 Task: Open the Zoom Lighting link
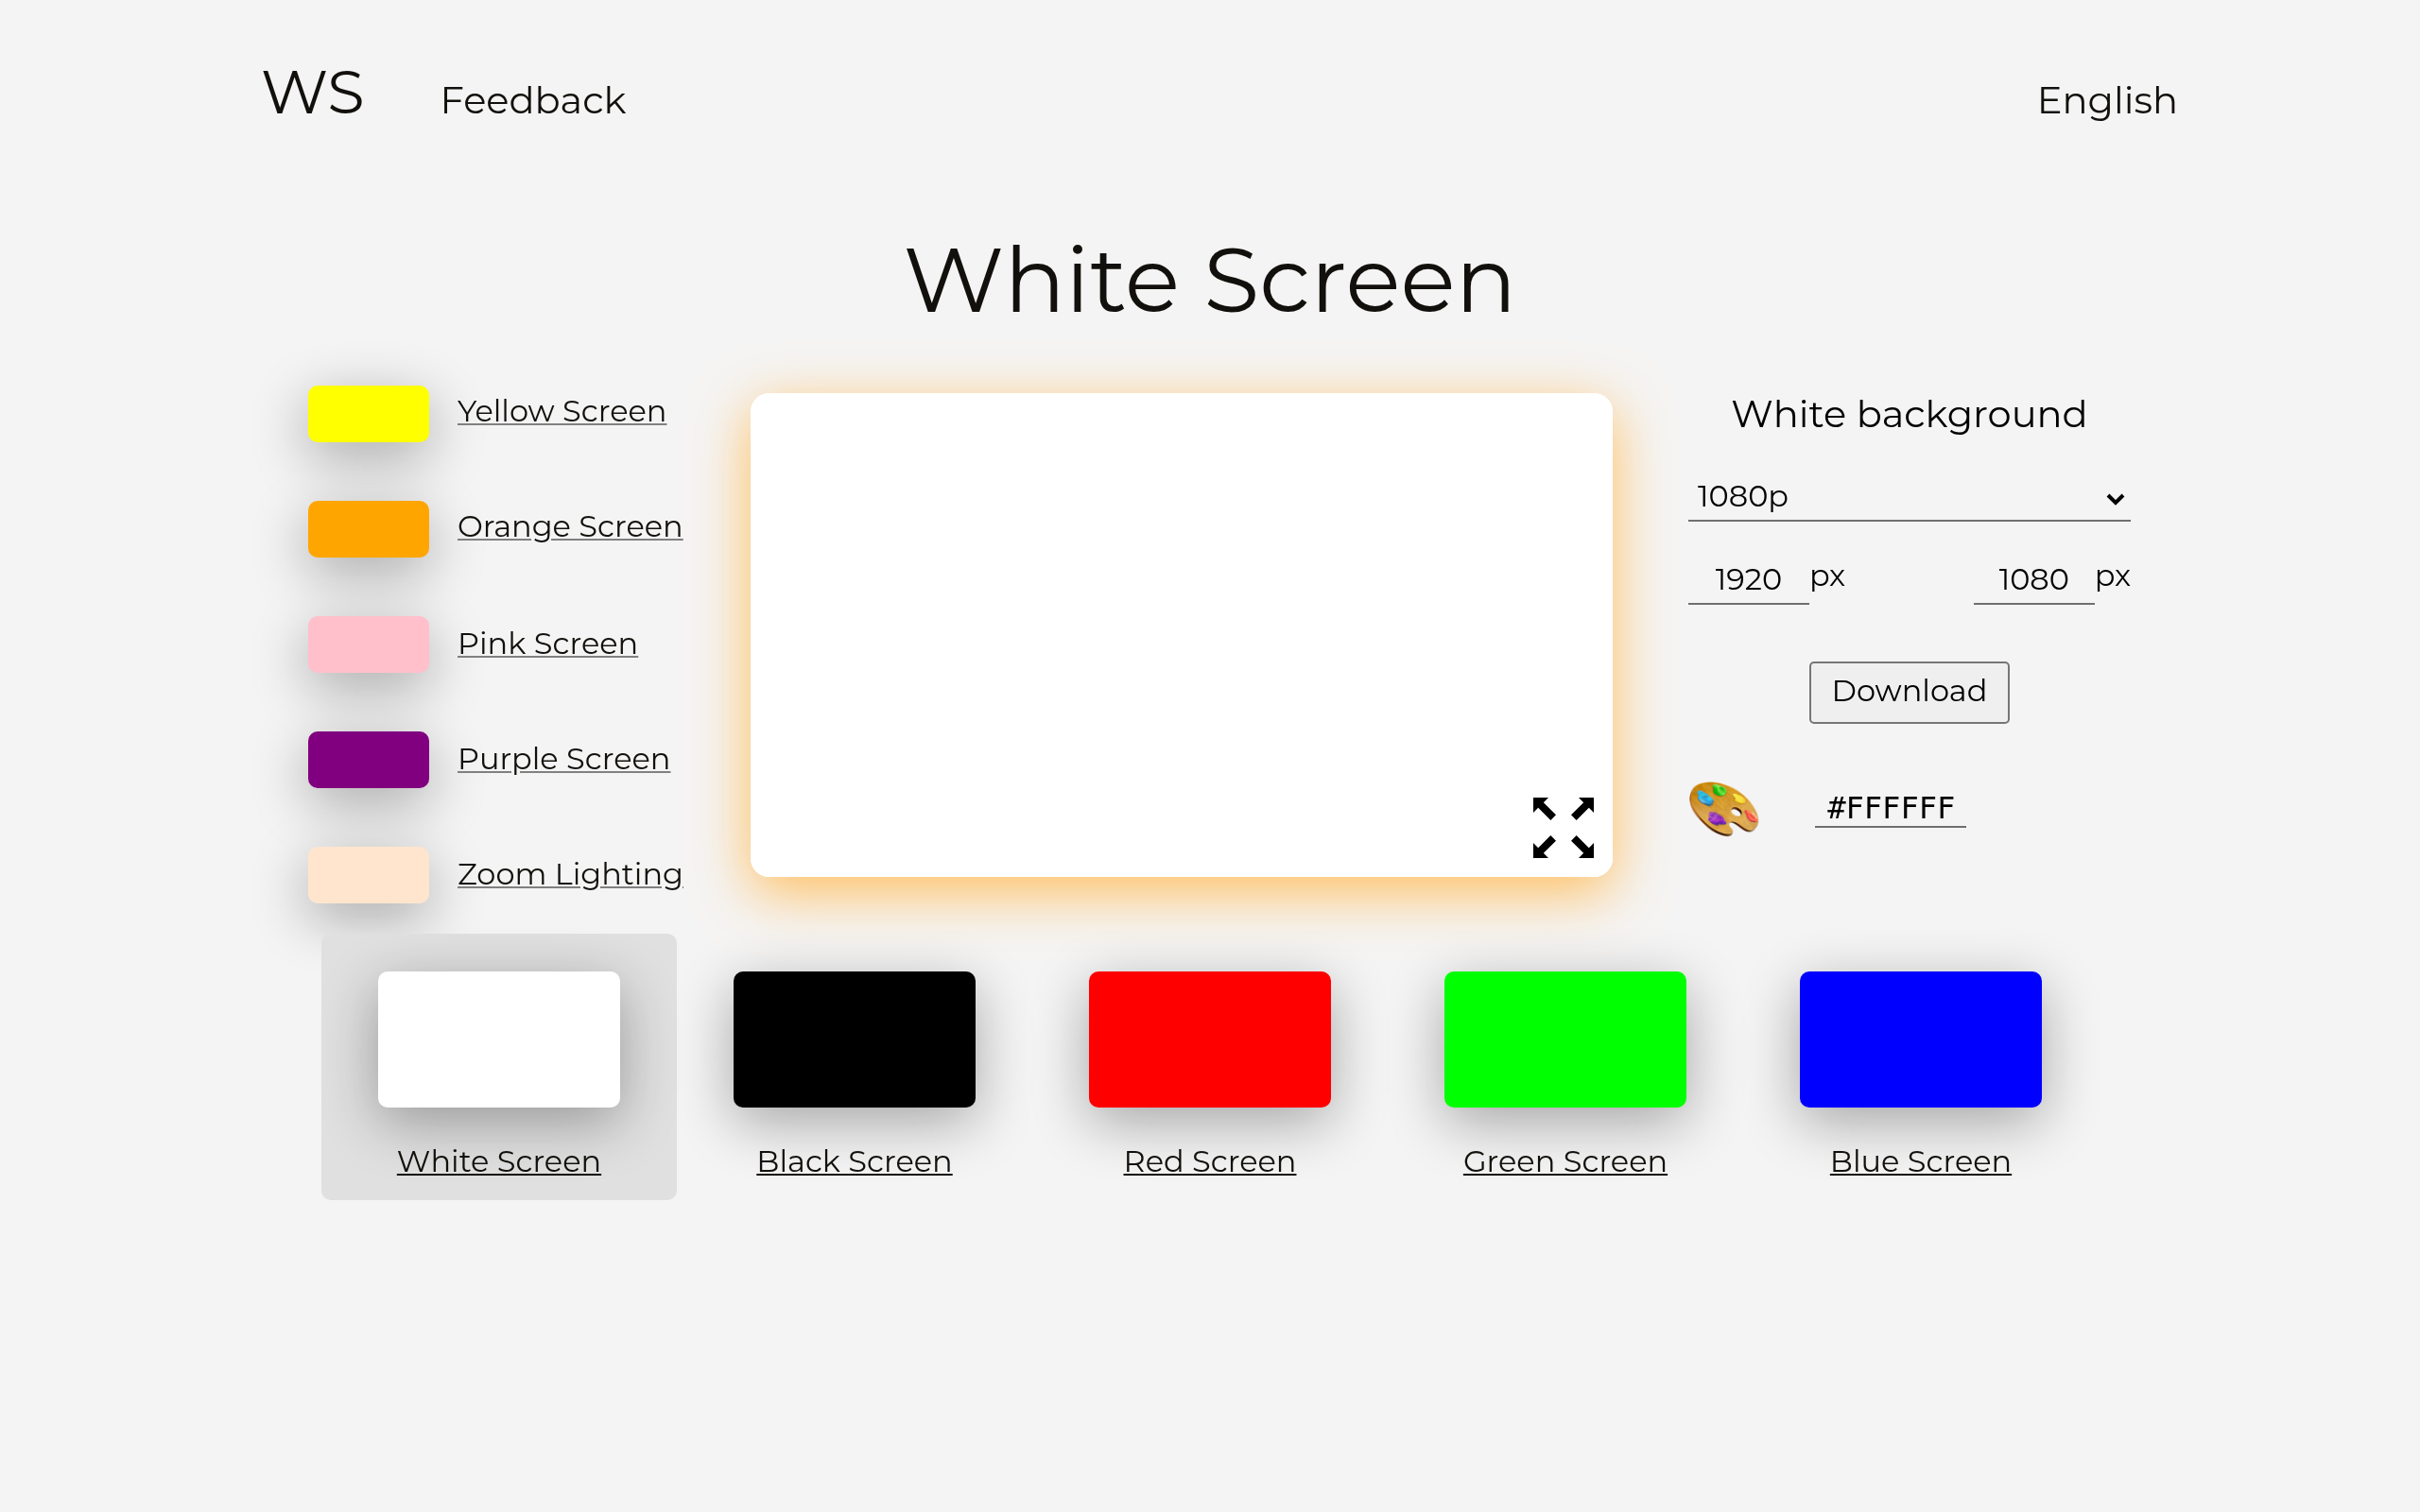click(x=569, y=875)
